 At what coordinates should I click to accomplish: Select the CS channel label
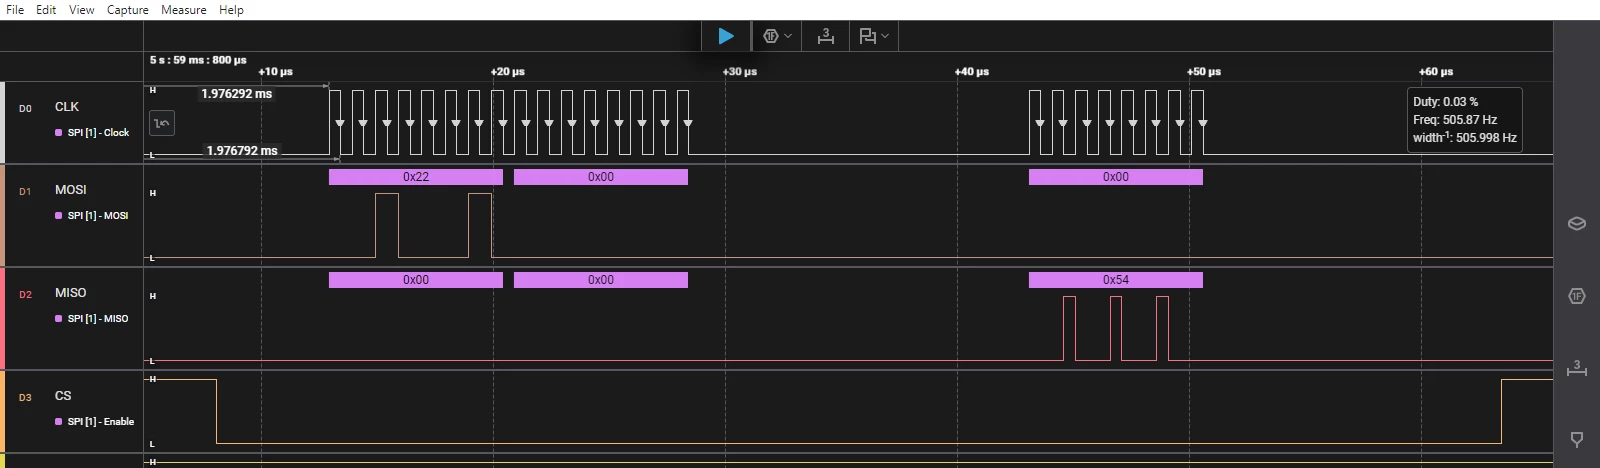[x=63, y=396]
